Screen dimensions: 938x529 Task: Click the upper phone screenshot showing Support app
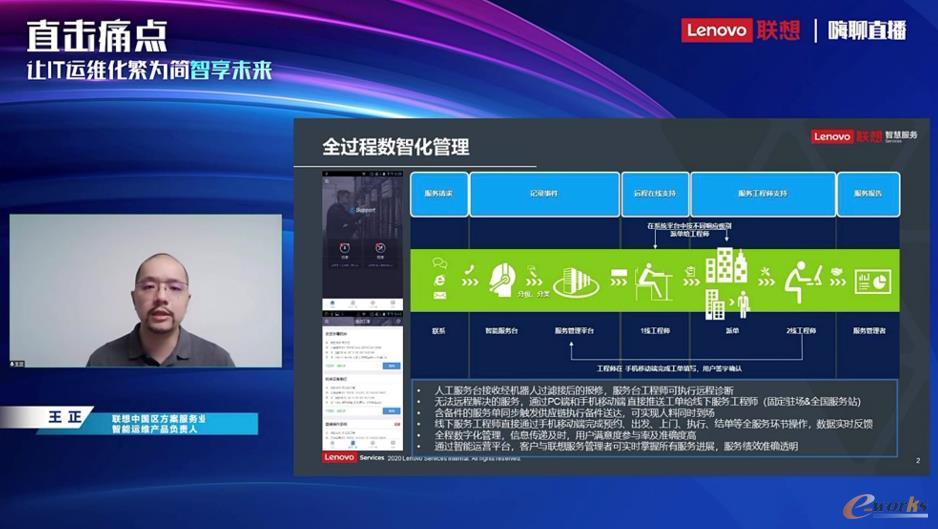(363, 241)
